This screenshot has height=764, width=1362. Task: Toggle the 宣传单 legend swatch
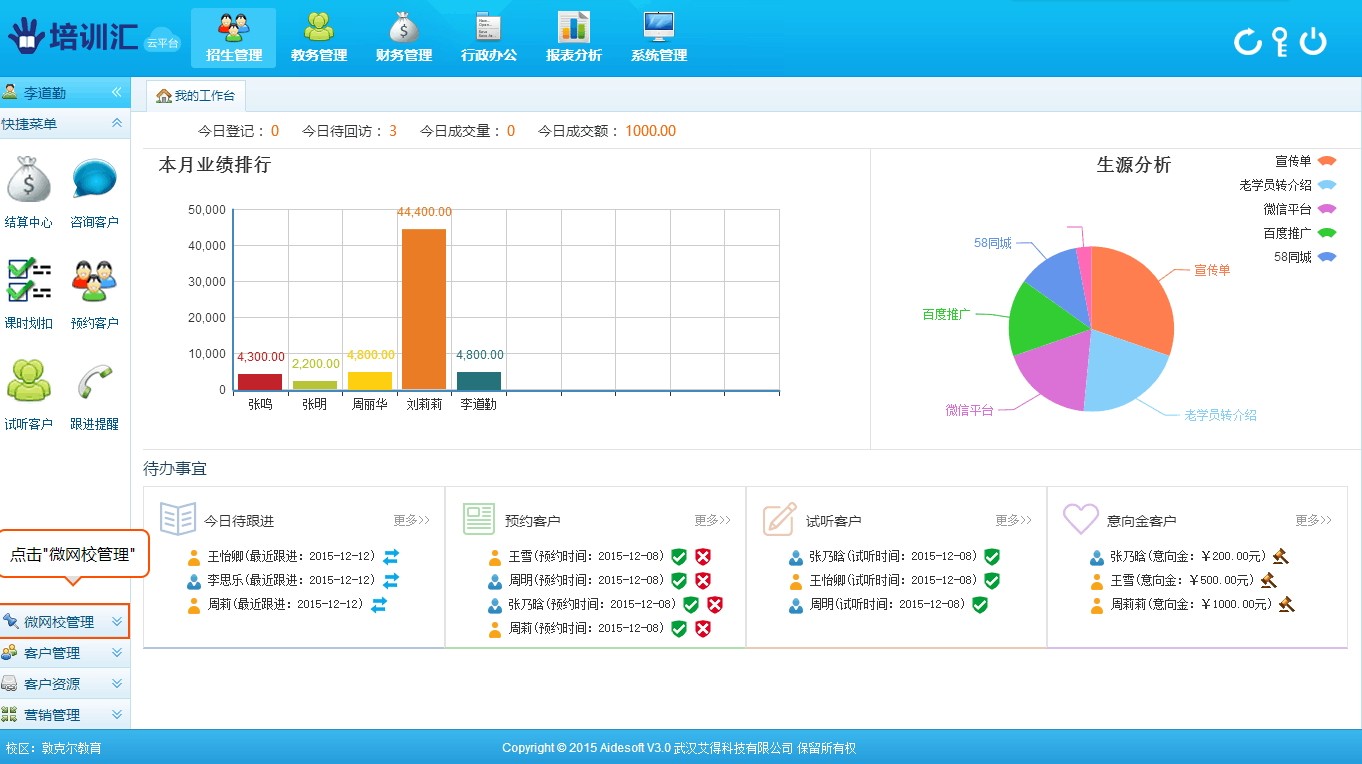[x=1327, y=161]
